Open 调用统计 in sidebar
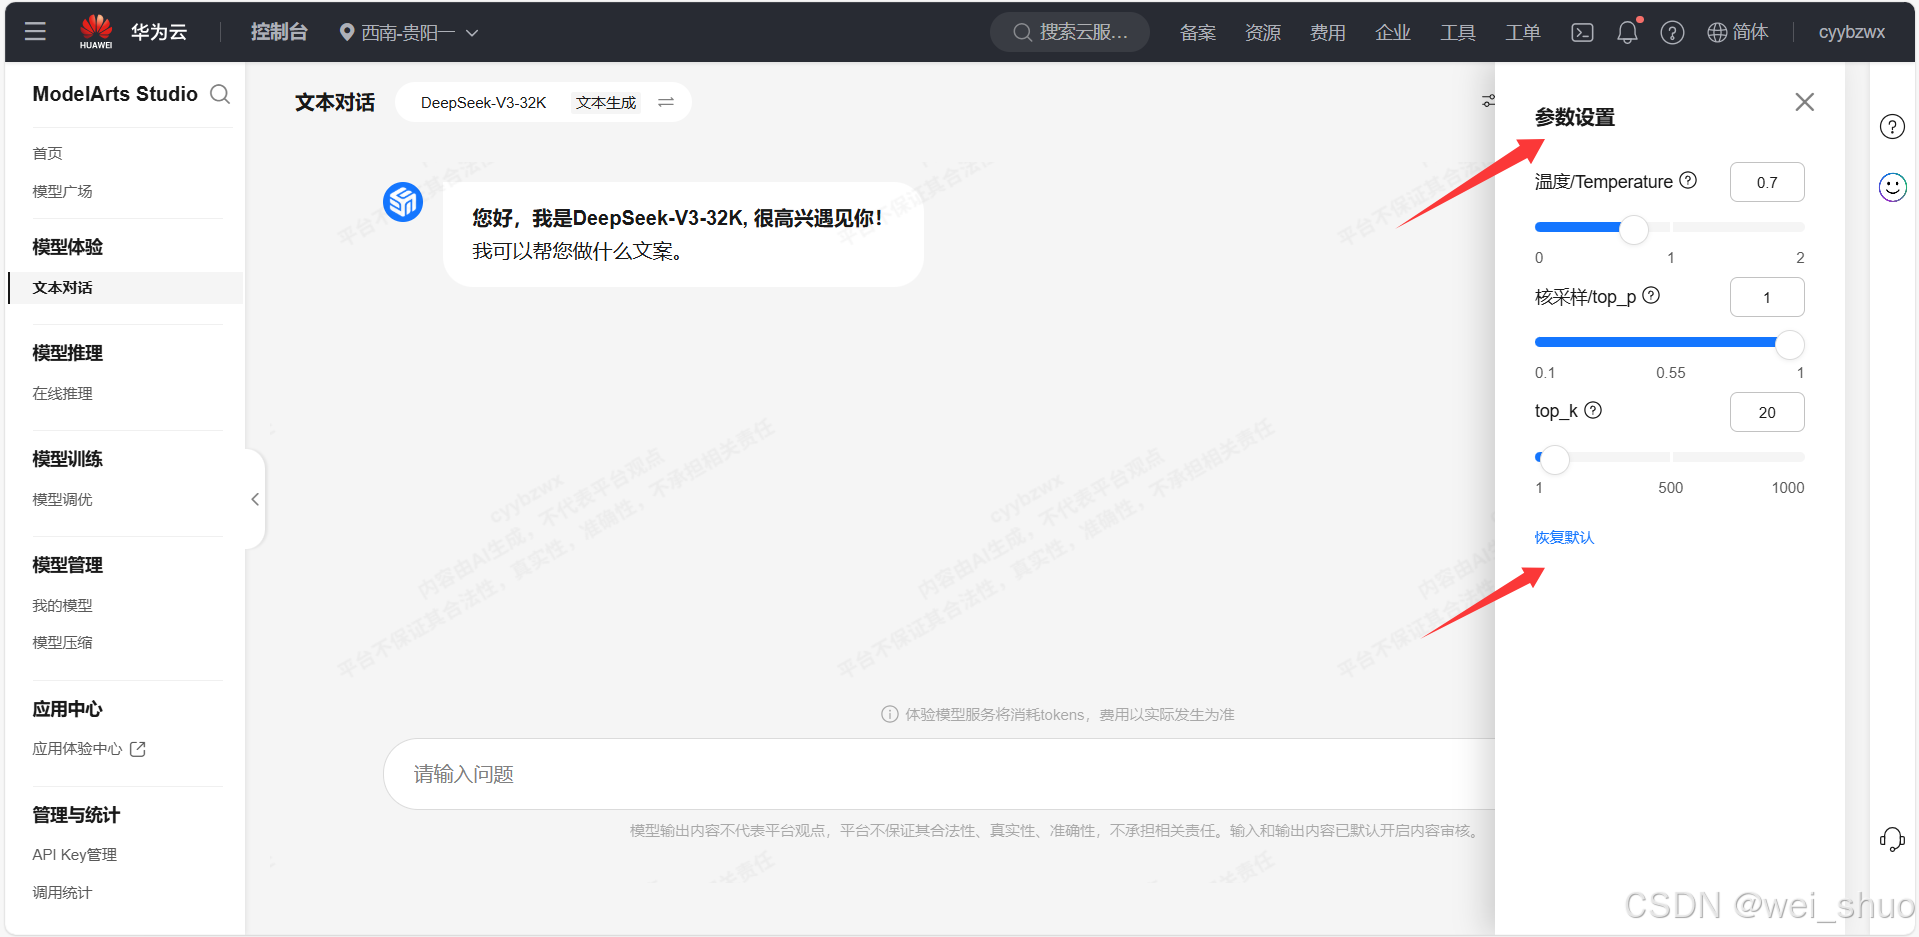1919x937 pixels. pos(62,892)
